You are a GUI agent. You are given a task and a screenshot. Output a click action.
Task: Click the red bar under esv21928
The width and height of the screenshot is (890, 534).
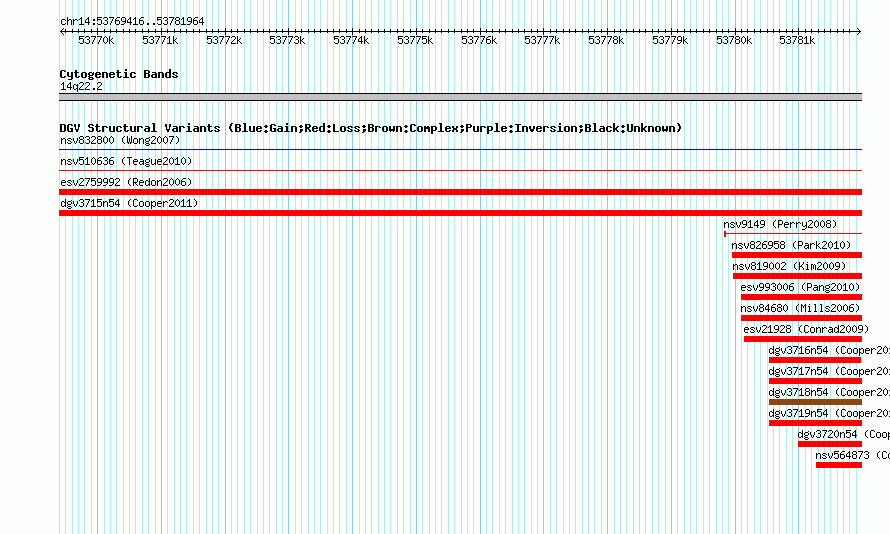coord(803,339)
